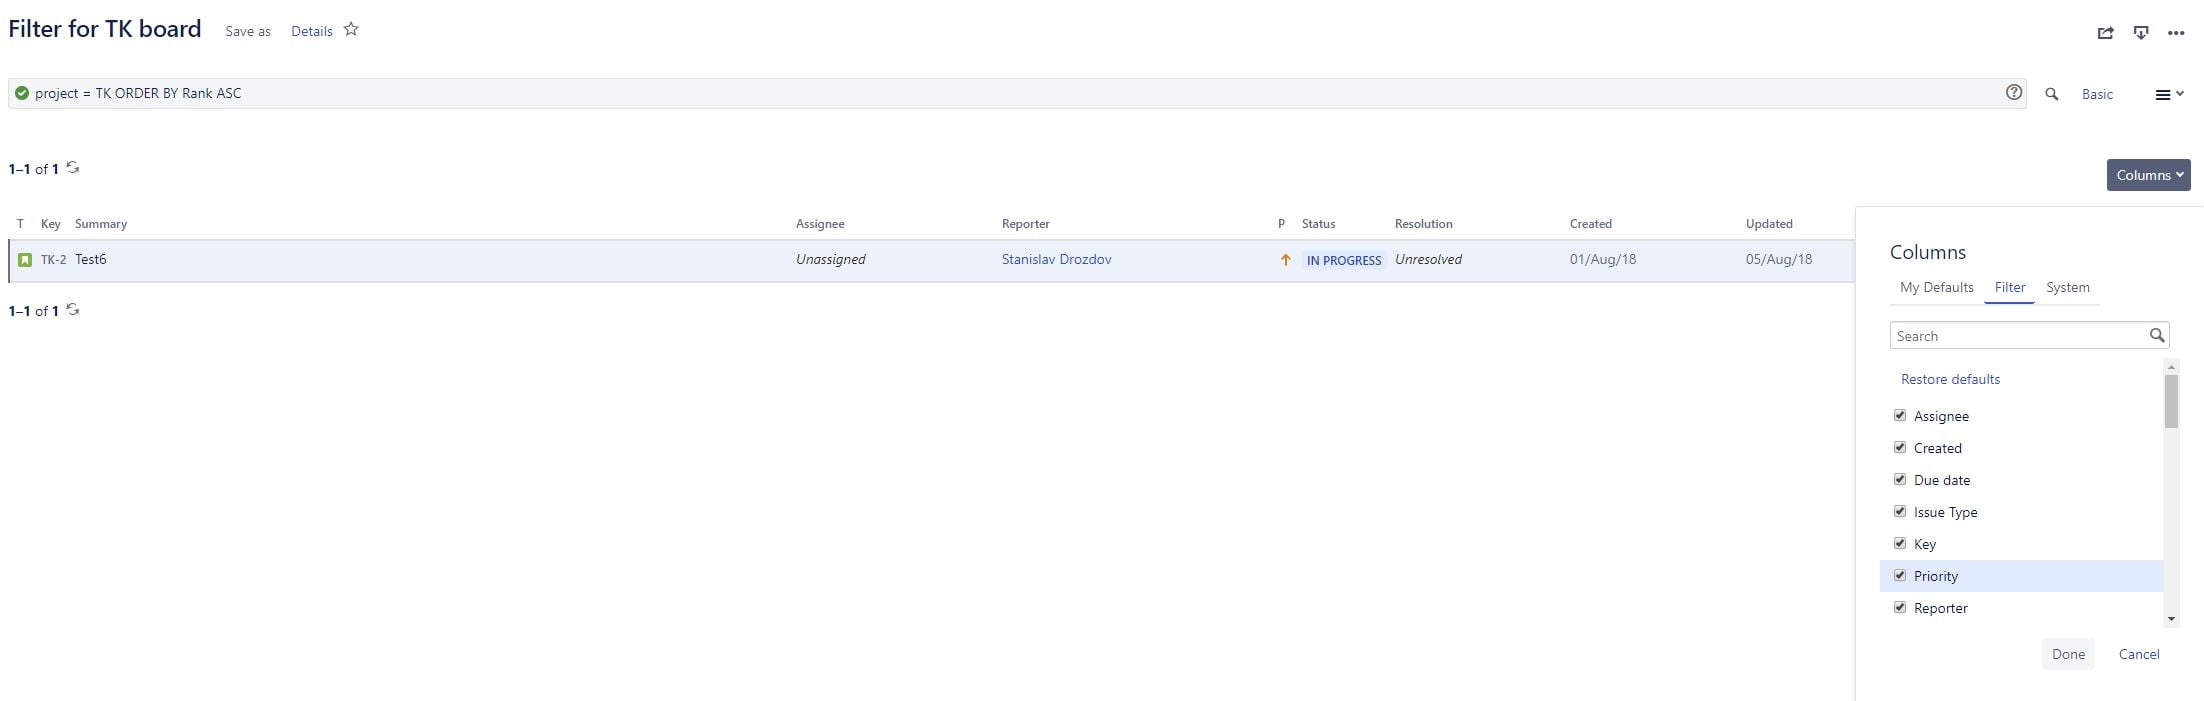Viewport: 2204px width, 701px height.
Task: Open filter Details link
Action: coord(312,31)
